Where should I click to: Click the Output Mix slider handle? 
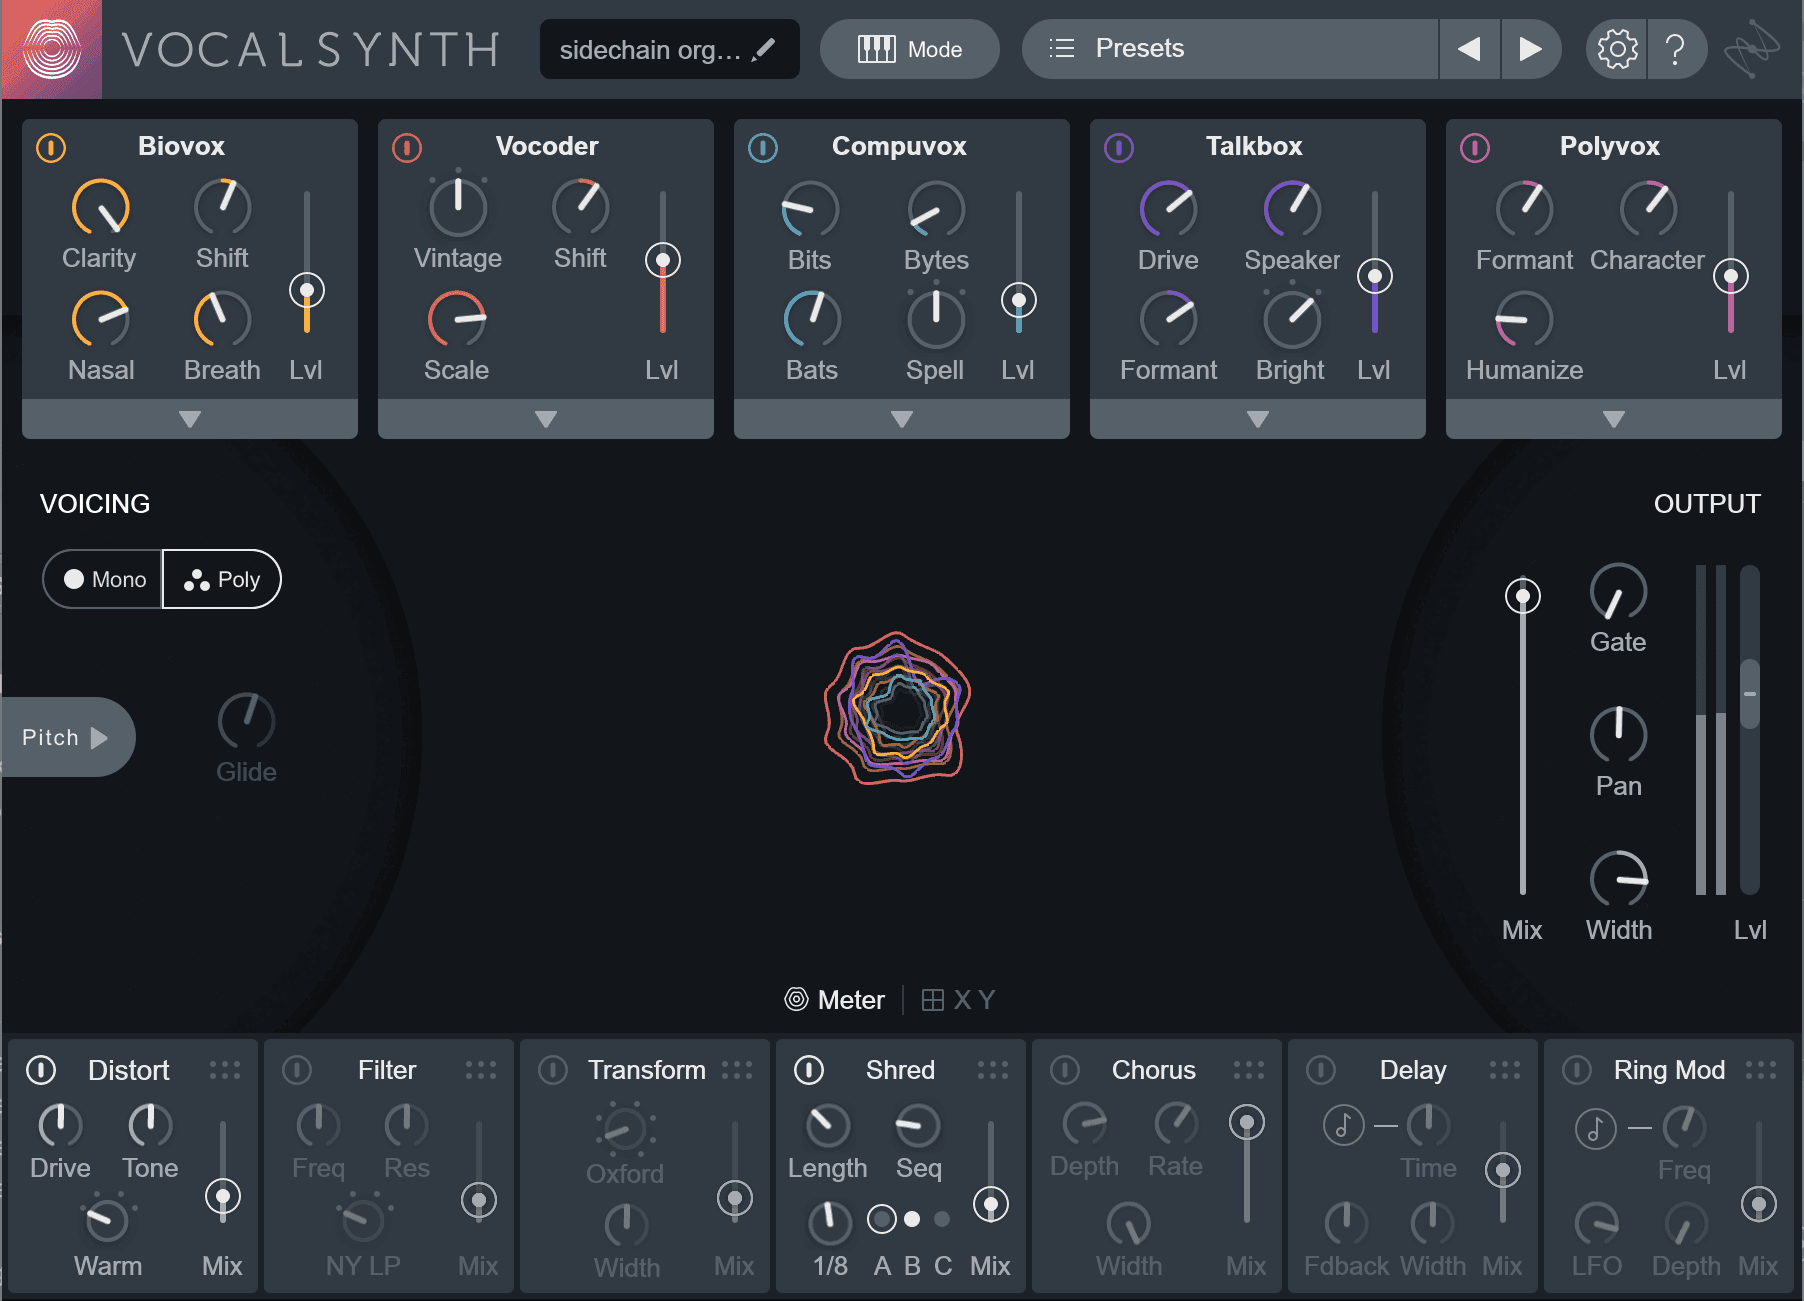(1523, 596)
